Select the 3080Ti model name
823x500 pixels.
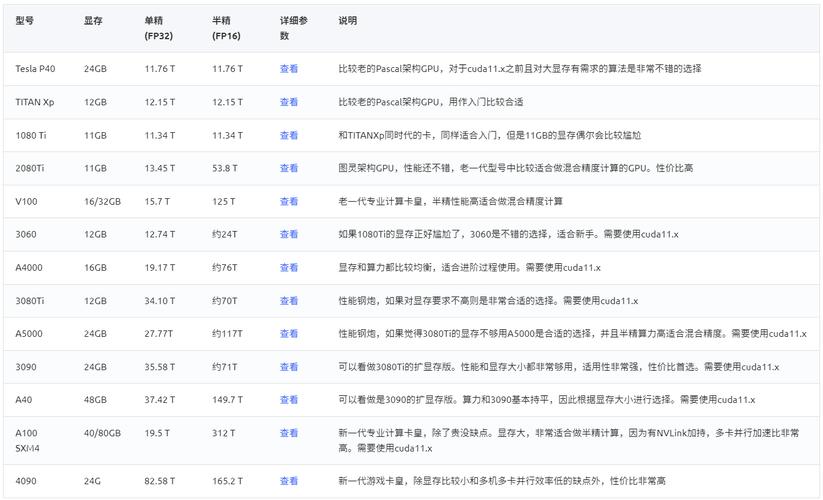tap(30, 301)
